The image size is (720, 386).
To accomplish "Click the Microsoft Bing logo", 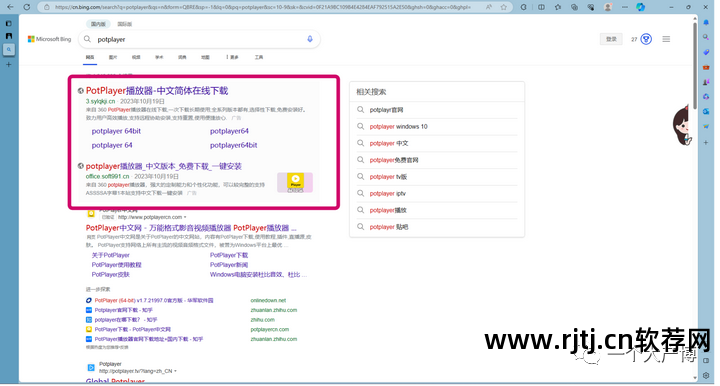I will (50, 39).
